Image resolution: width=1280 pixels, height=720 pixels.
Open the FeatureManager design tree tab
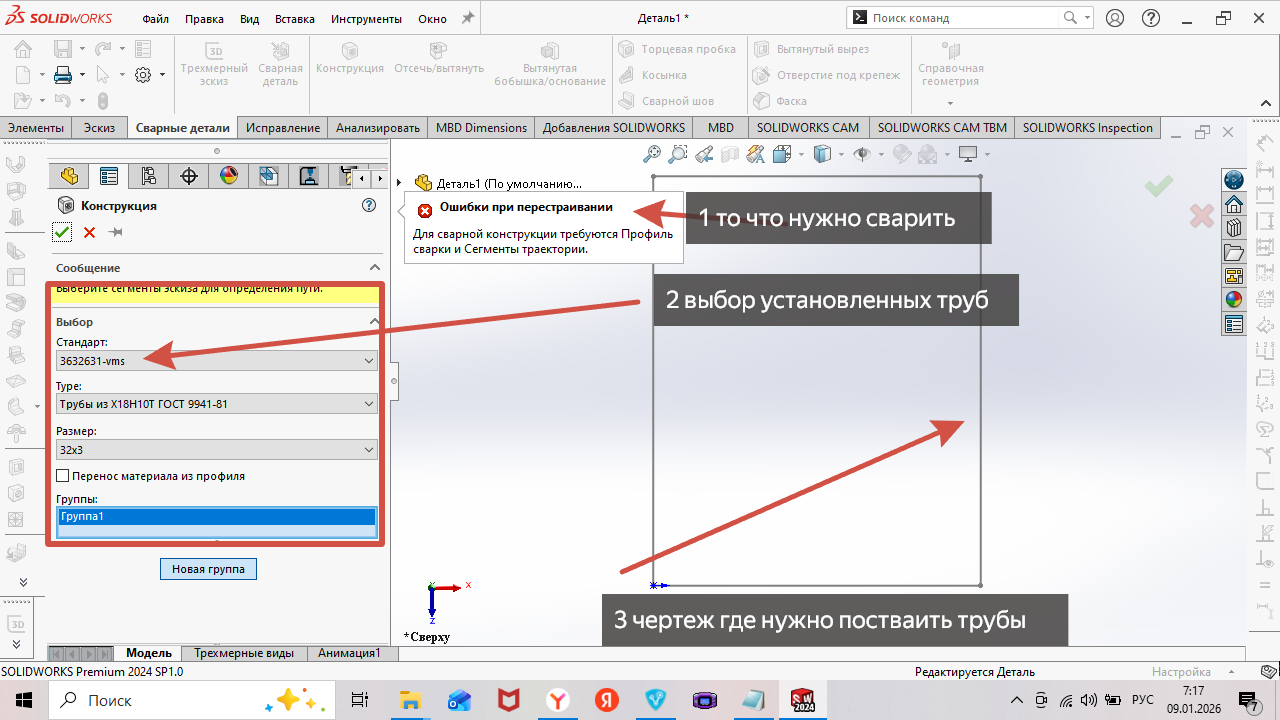point(69,177)
